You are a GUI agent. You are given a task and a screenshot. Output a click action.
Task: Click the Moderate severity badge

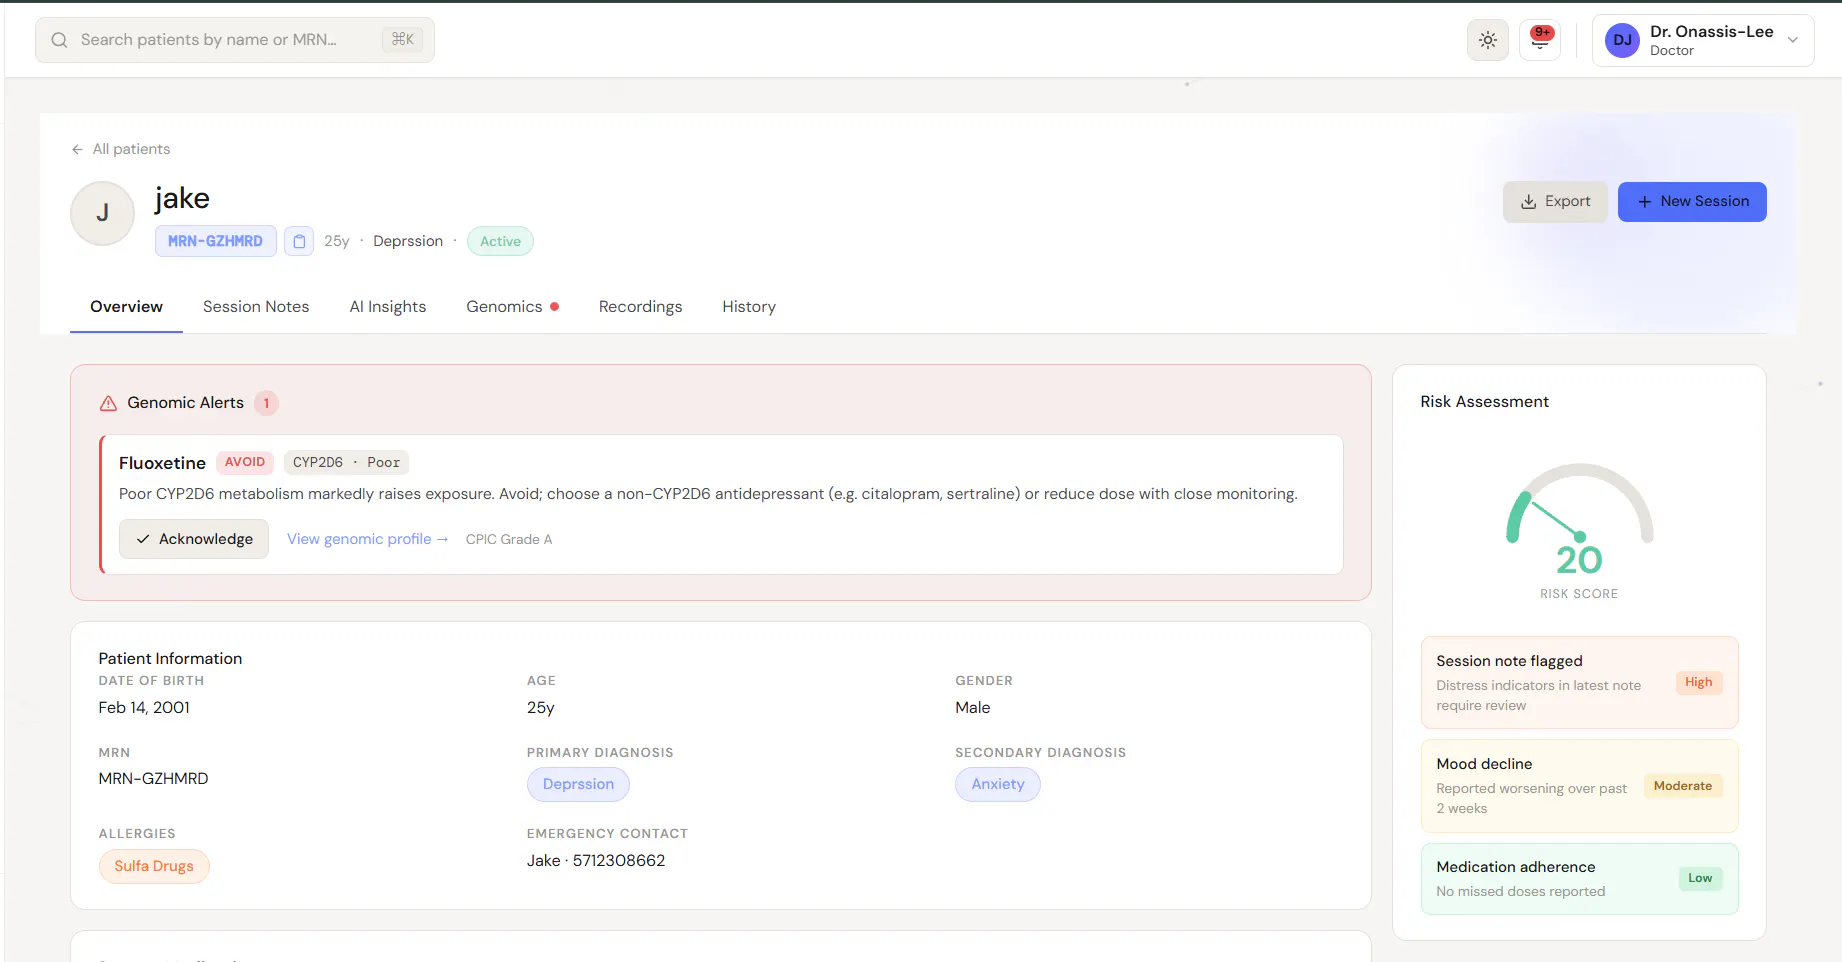click(1683, 786)
